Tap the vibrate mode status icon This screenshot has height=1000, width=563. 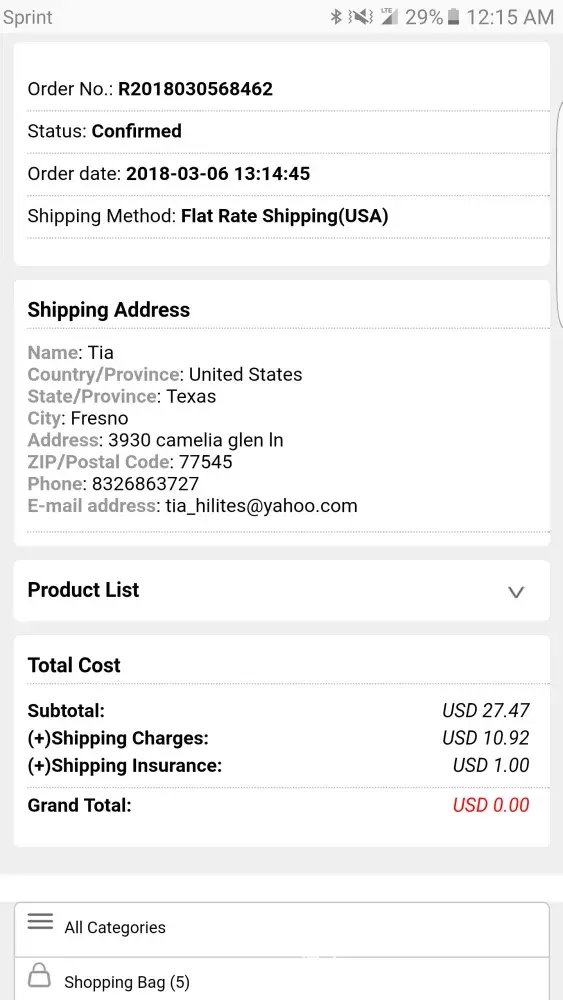tap(361, 17)
